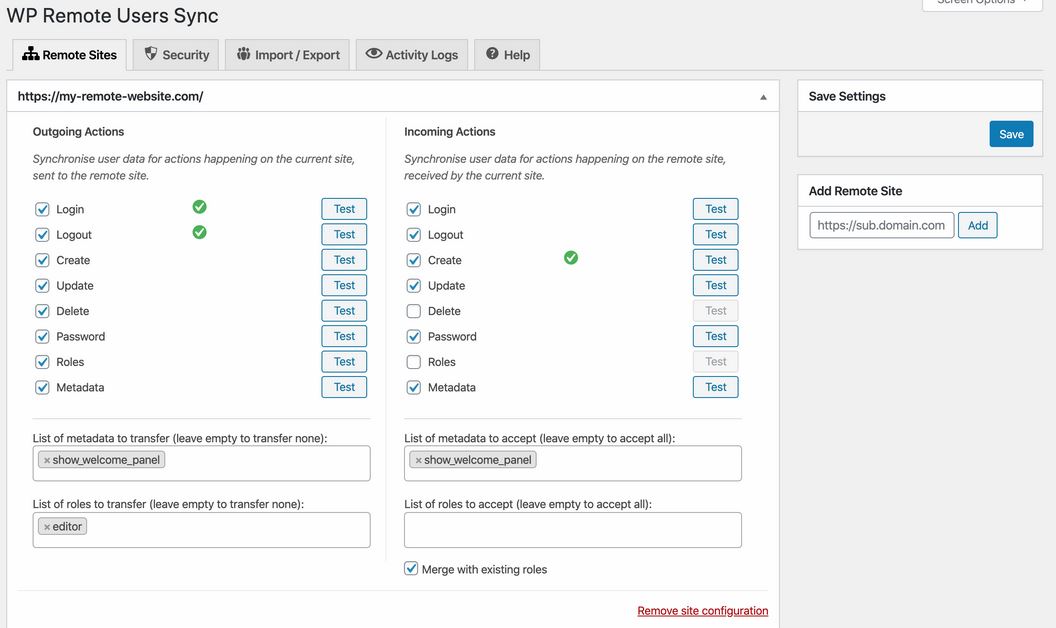Remove the incoming show_welcome_panel metadata tag
Screen dimensions: 1056x628
(x=418, y=460)
